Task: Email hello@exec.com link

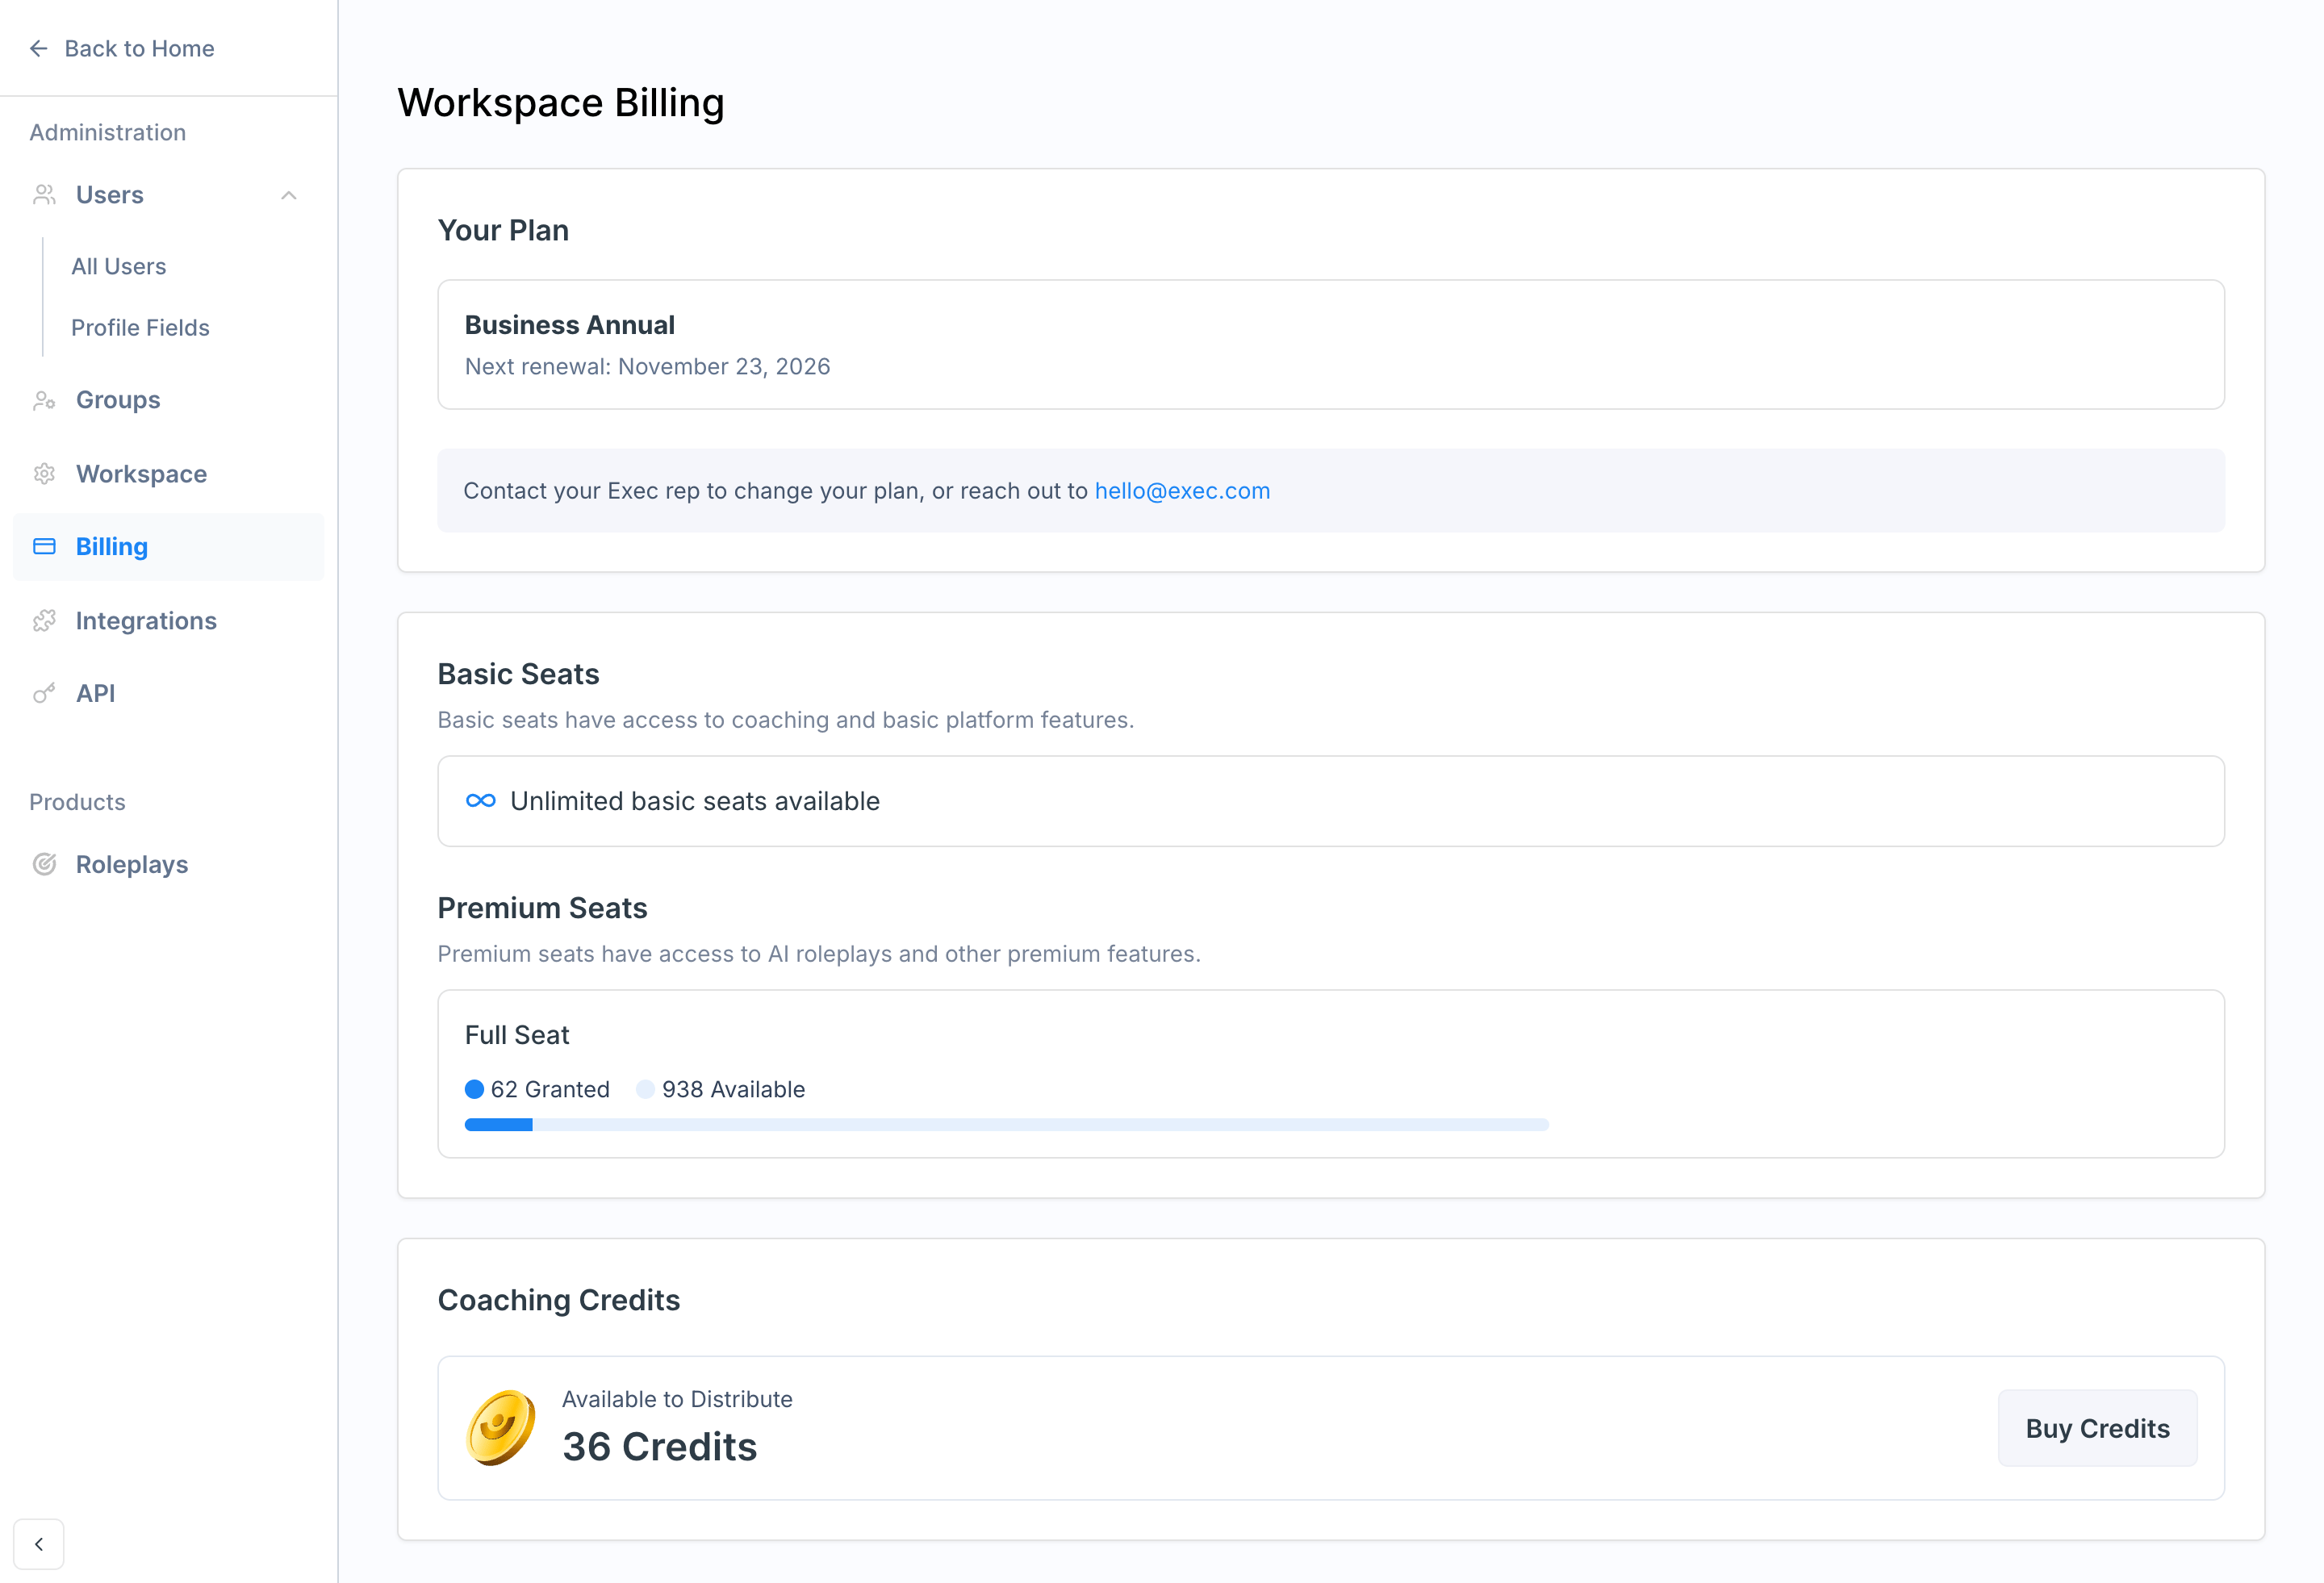Action: pyautogui.click(x=1182, y=491)
